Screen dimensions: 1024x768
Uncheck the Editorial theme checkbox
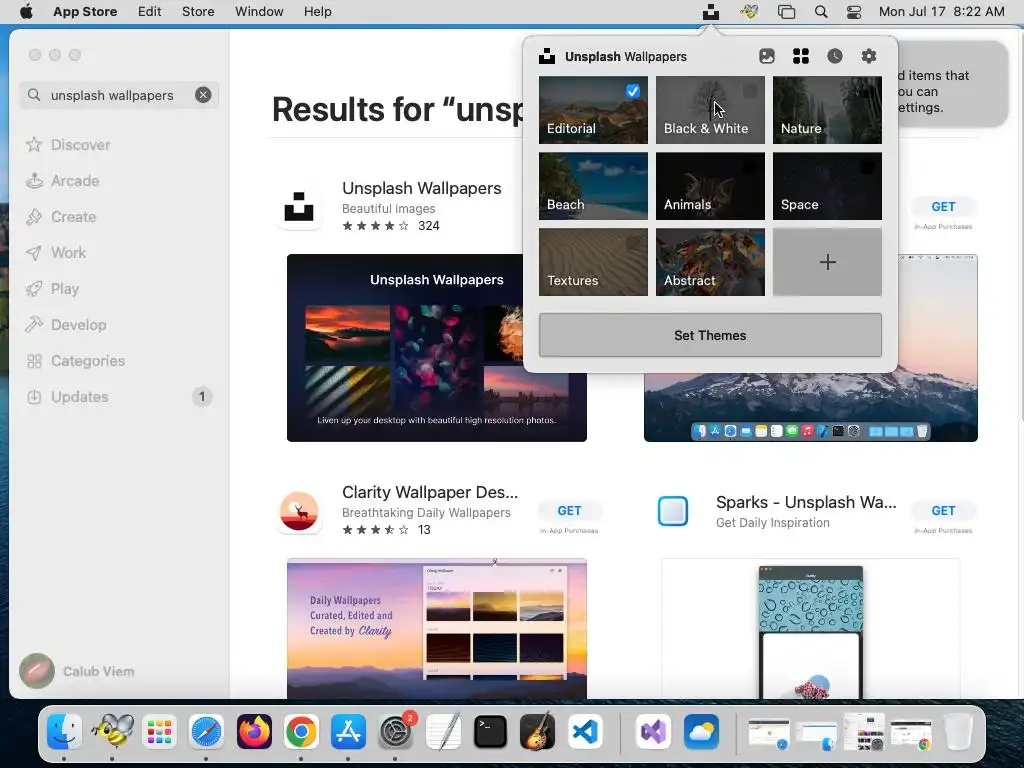pyautogui.click(x=633, y=91)
